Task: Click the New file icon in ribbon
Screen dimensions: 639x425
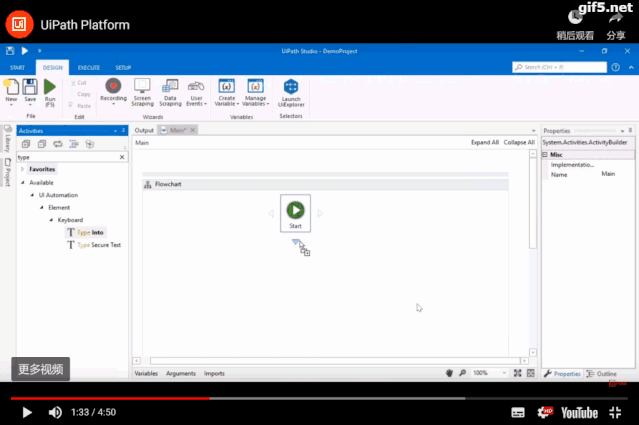Action: pos(11,87)
